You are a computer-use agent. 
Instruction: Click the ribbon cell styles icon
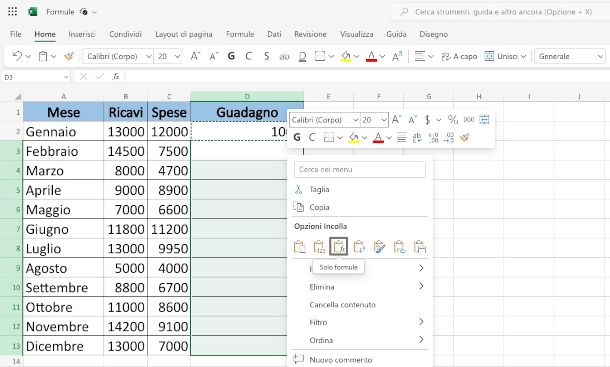point(397,56)
